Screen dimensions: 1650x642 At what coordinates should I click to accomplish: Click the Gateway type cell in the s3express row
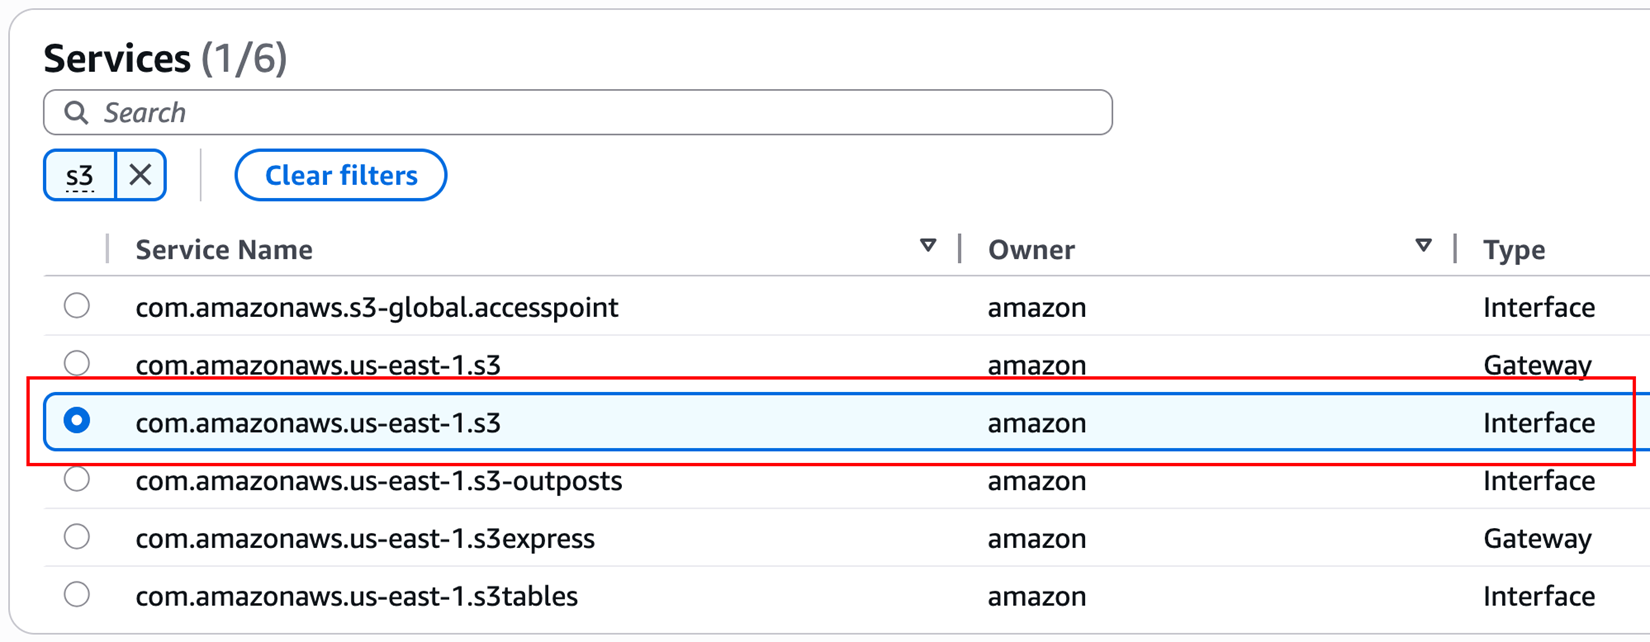(x=1537, y=539)
